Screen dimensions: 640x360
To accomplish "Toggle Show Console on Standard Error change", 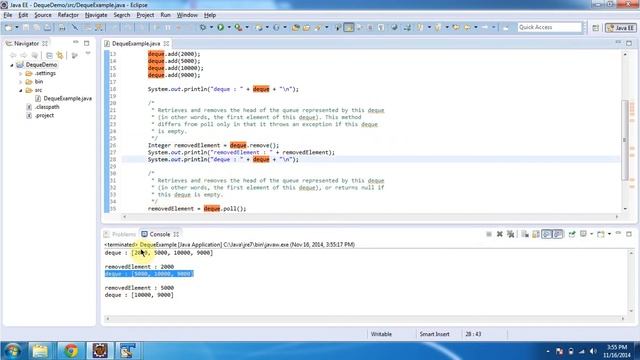I will click(558, 234).
